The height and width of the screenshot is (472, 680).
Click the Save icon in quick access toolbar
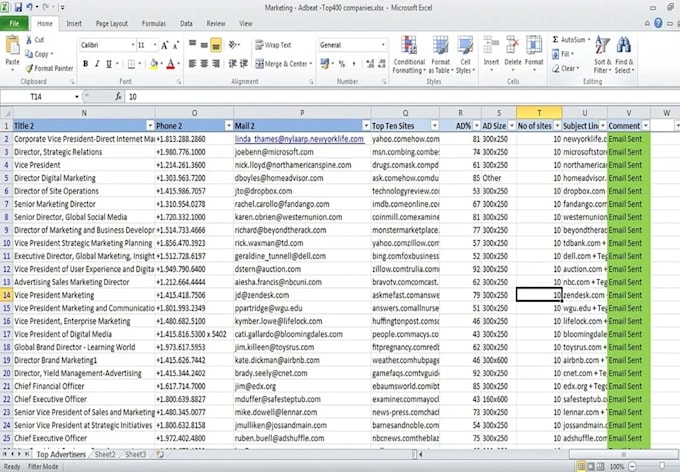click(18, 7)
